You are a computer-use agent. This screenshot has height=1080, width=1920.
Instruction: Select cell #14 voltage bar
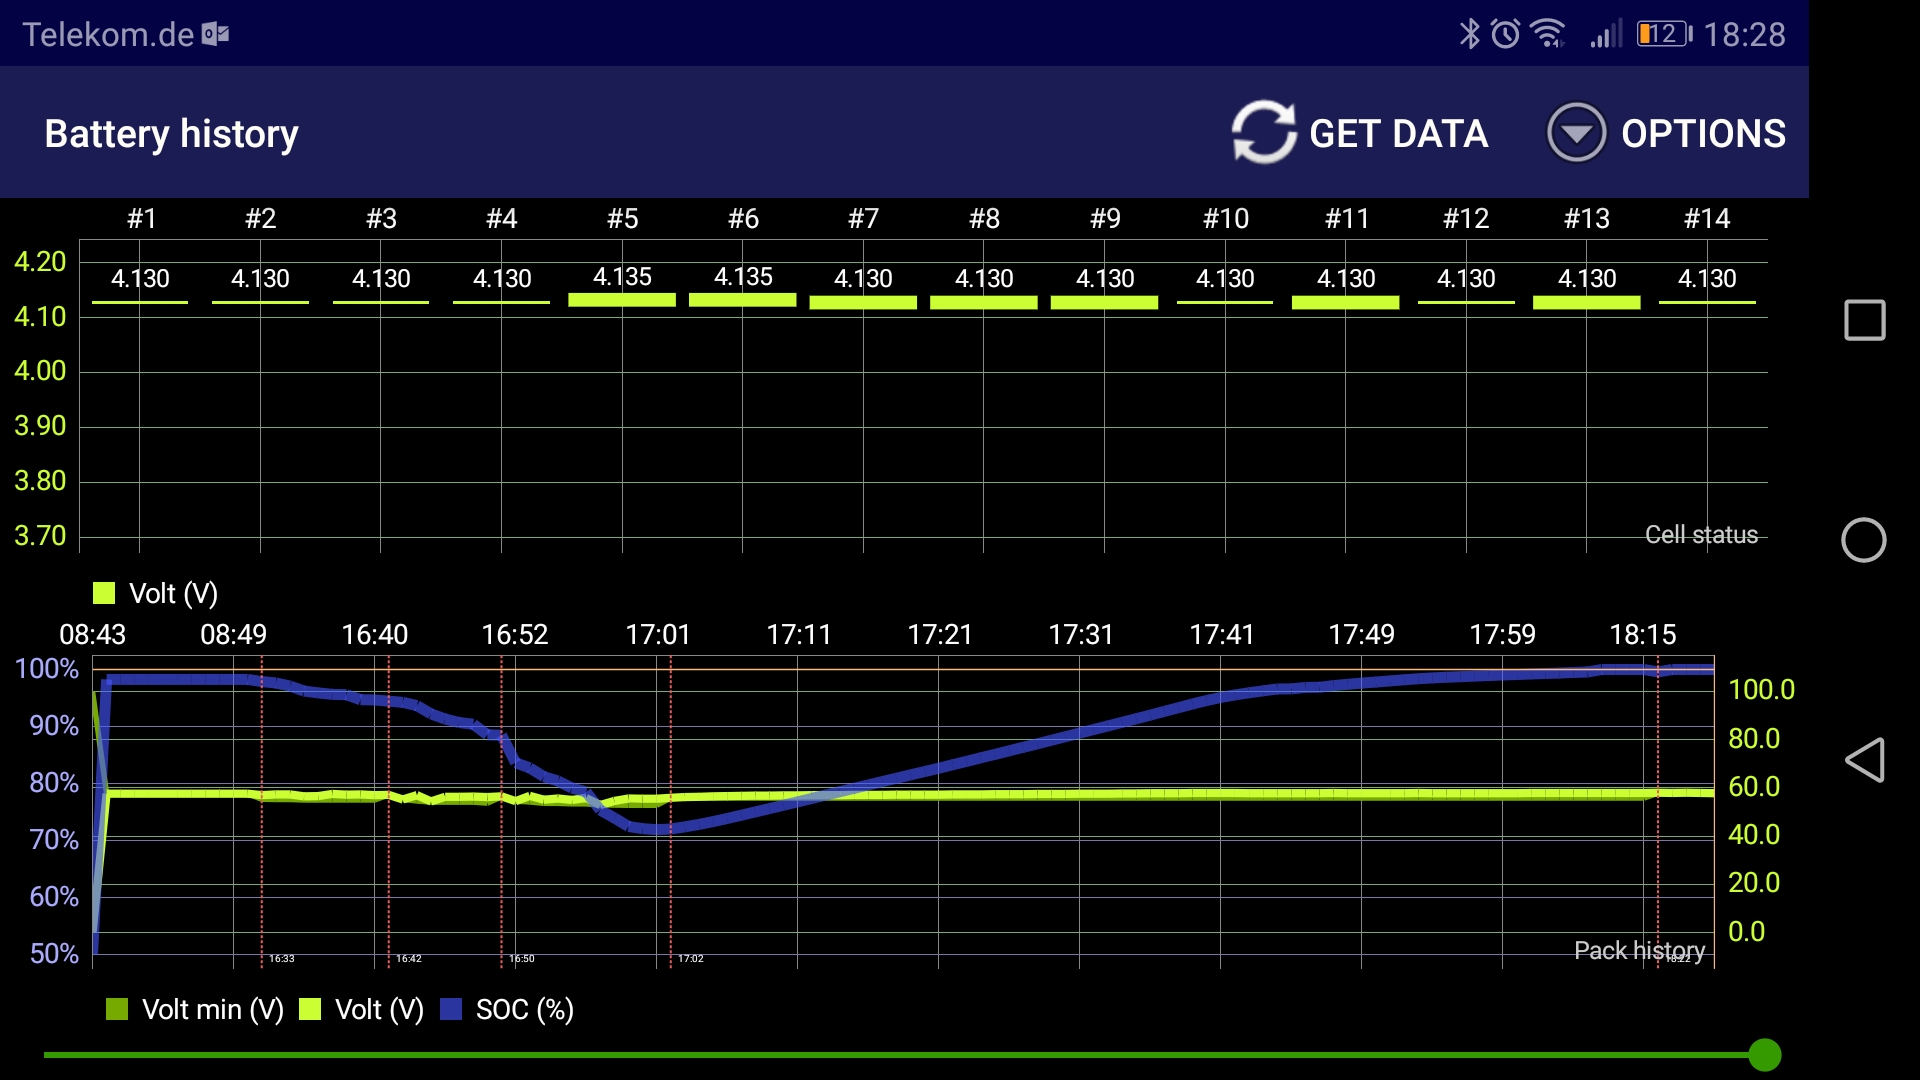1707,301
